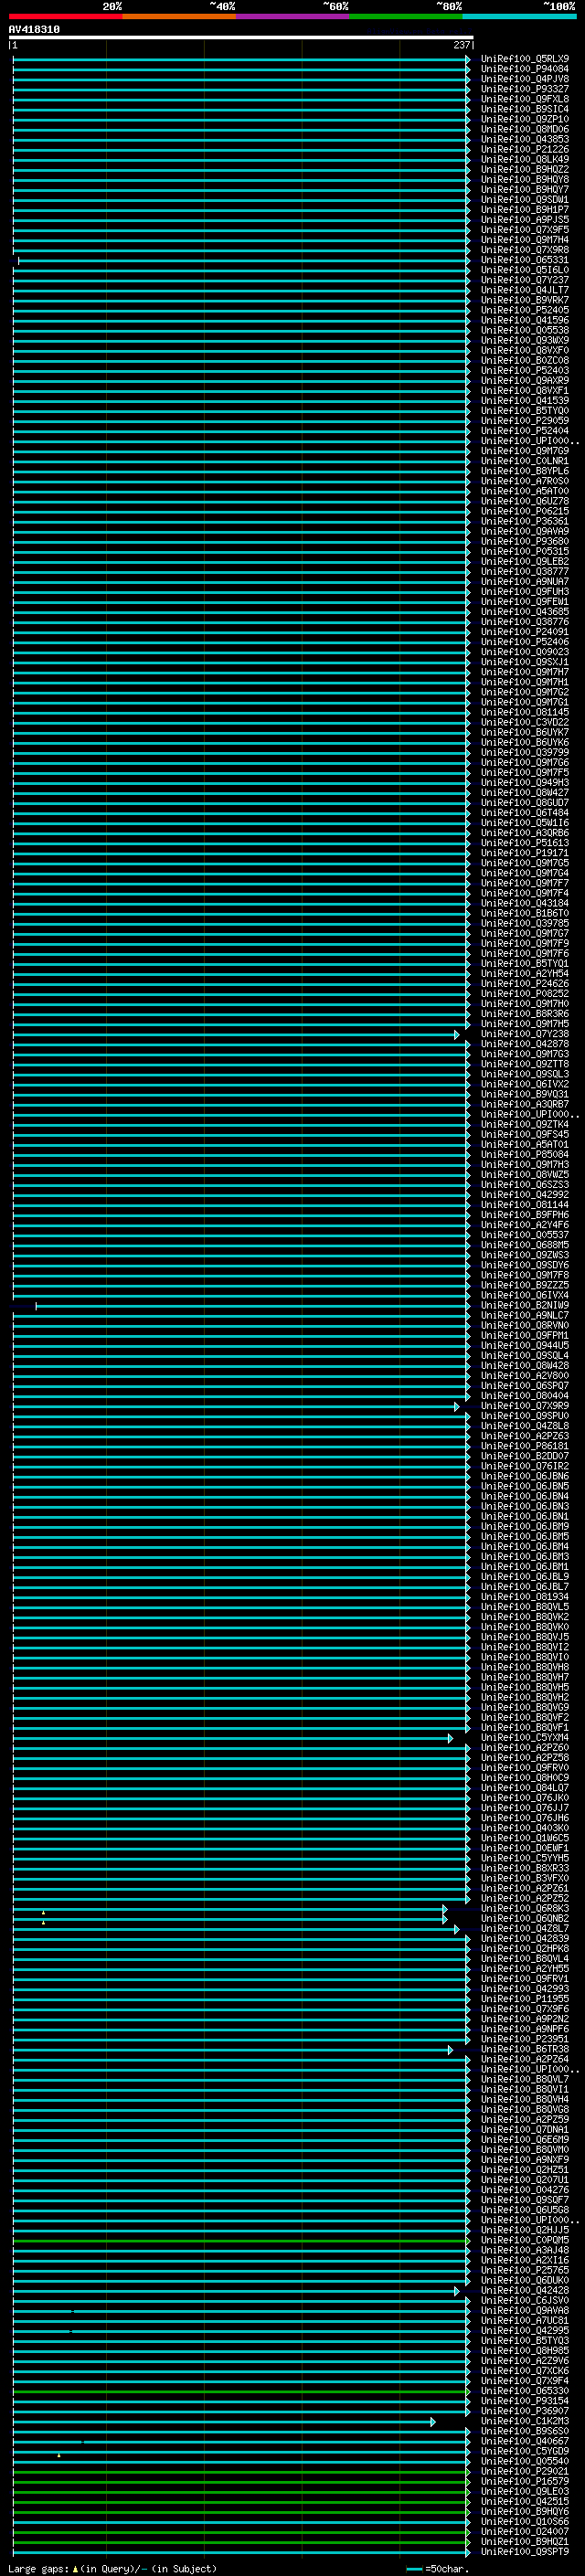The image size is (585, 2576).
Task: Select hit UniRef100_Q9M7G9
Action: [524, 451]
